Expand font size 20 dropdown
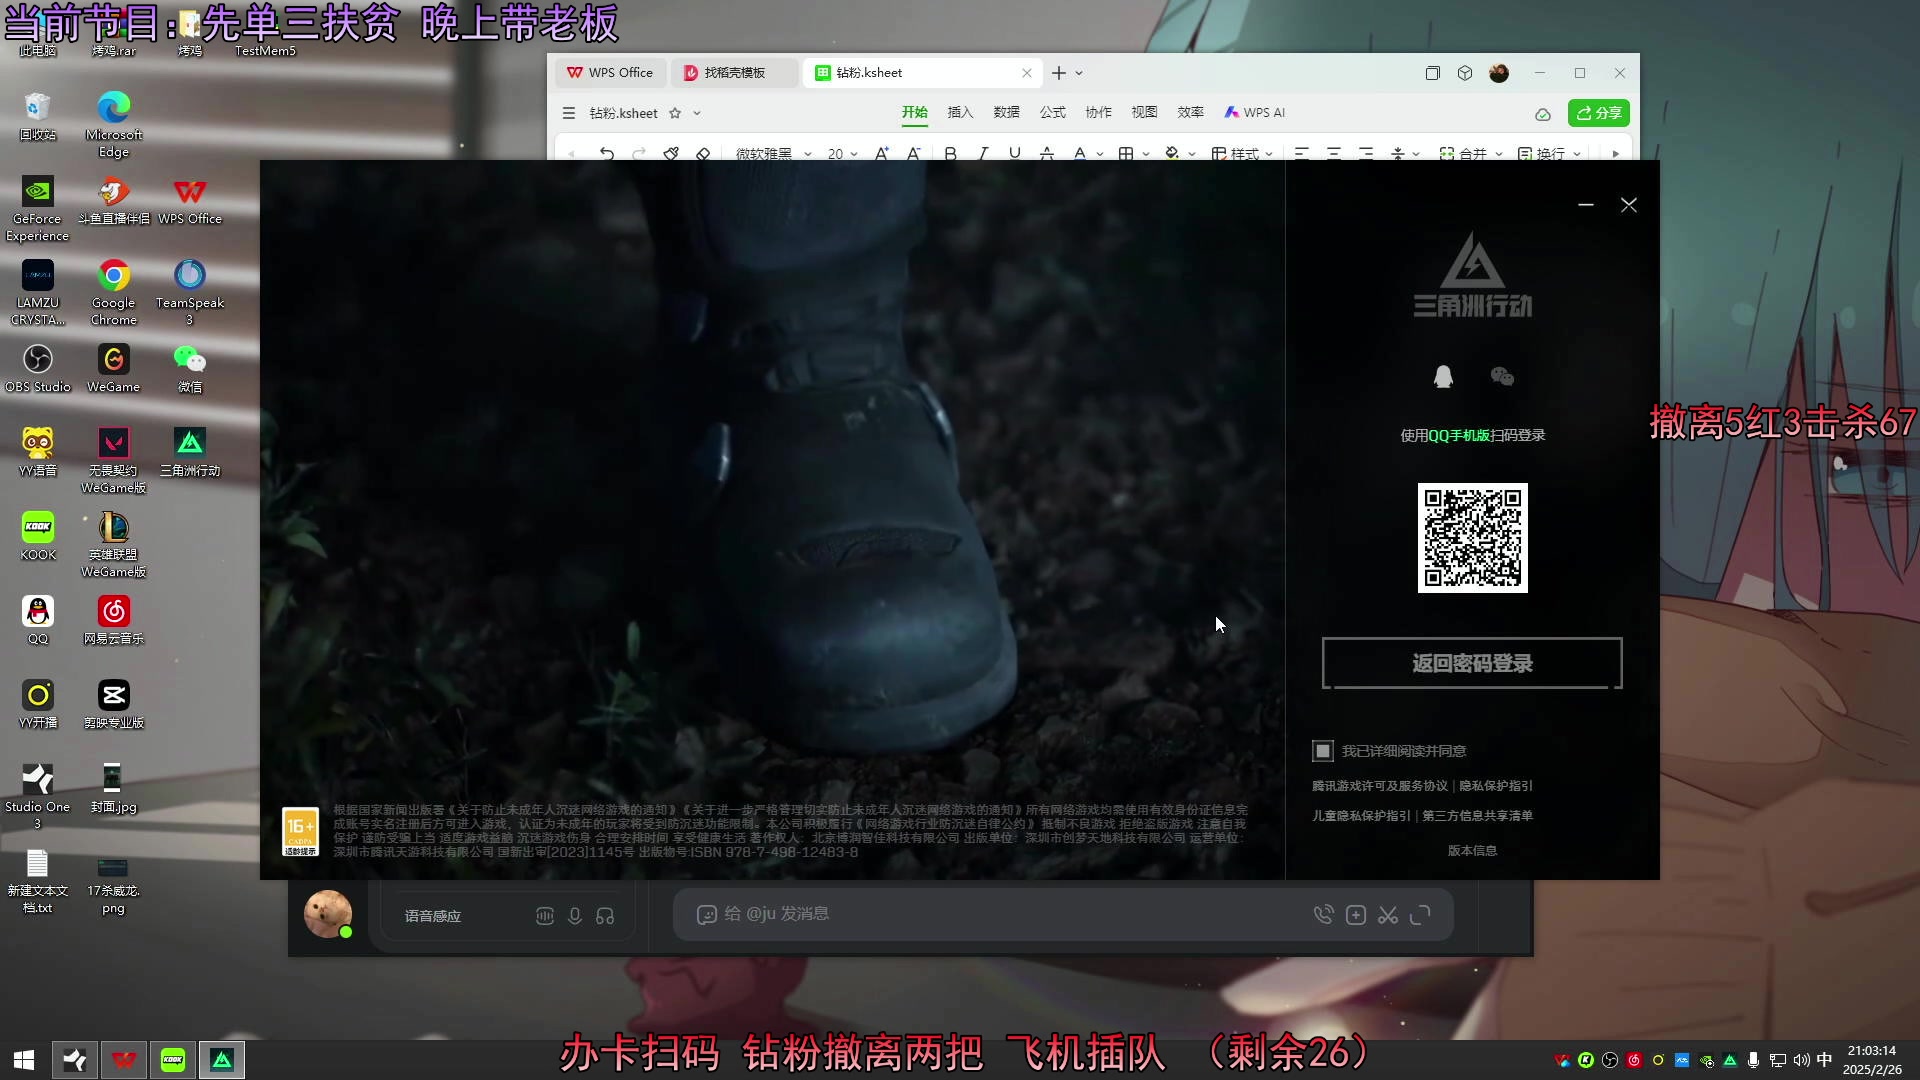Viewport: 1920px width, 1080px height. point(853,154)
